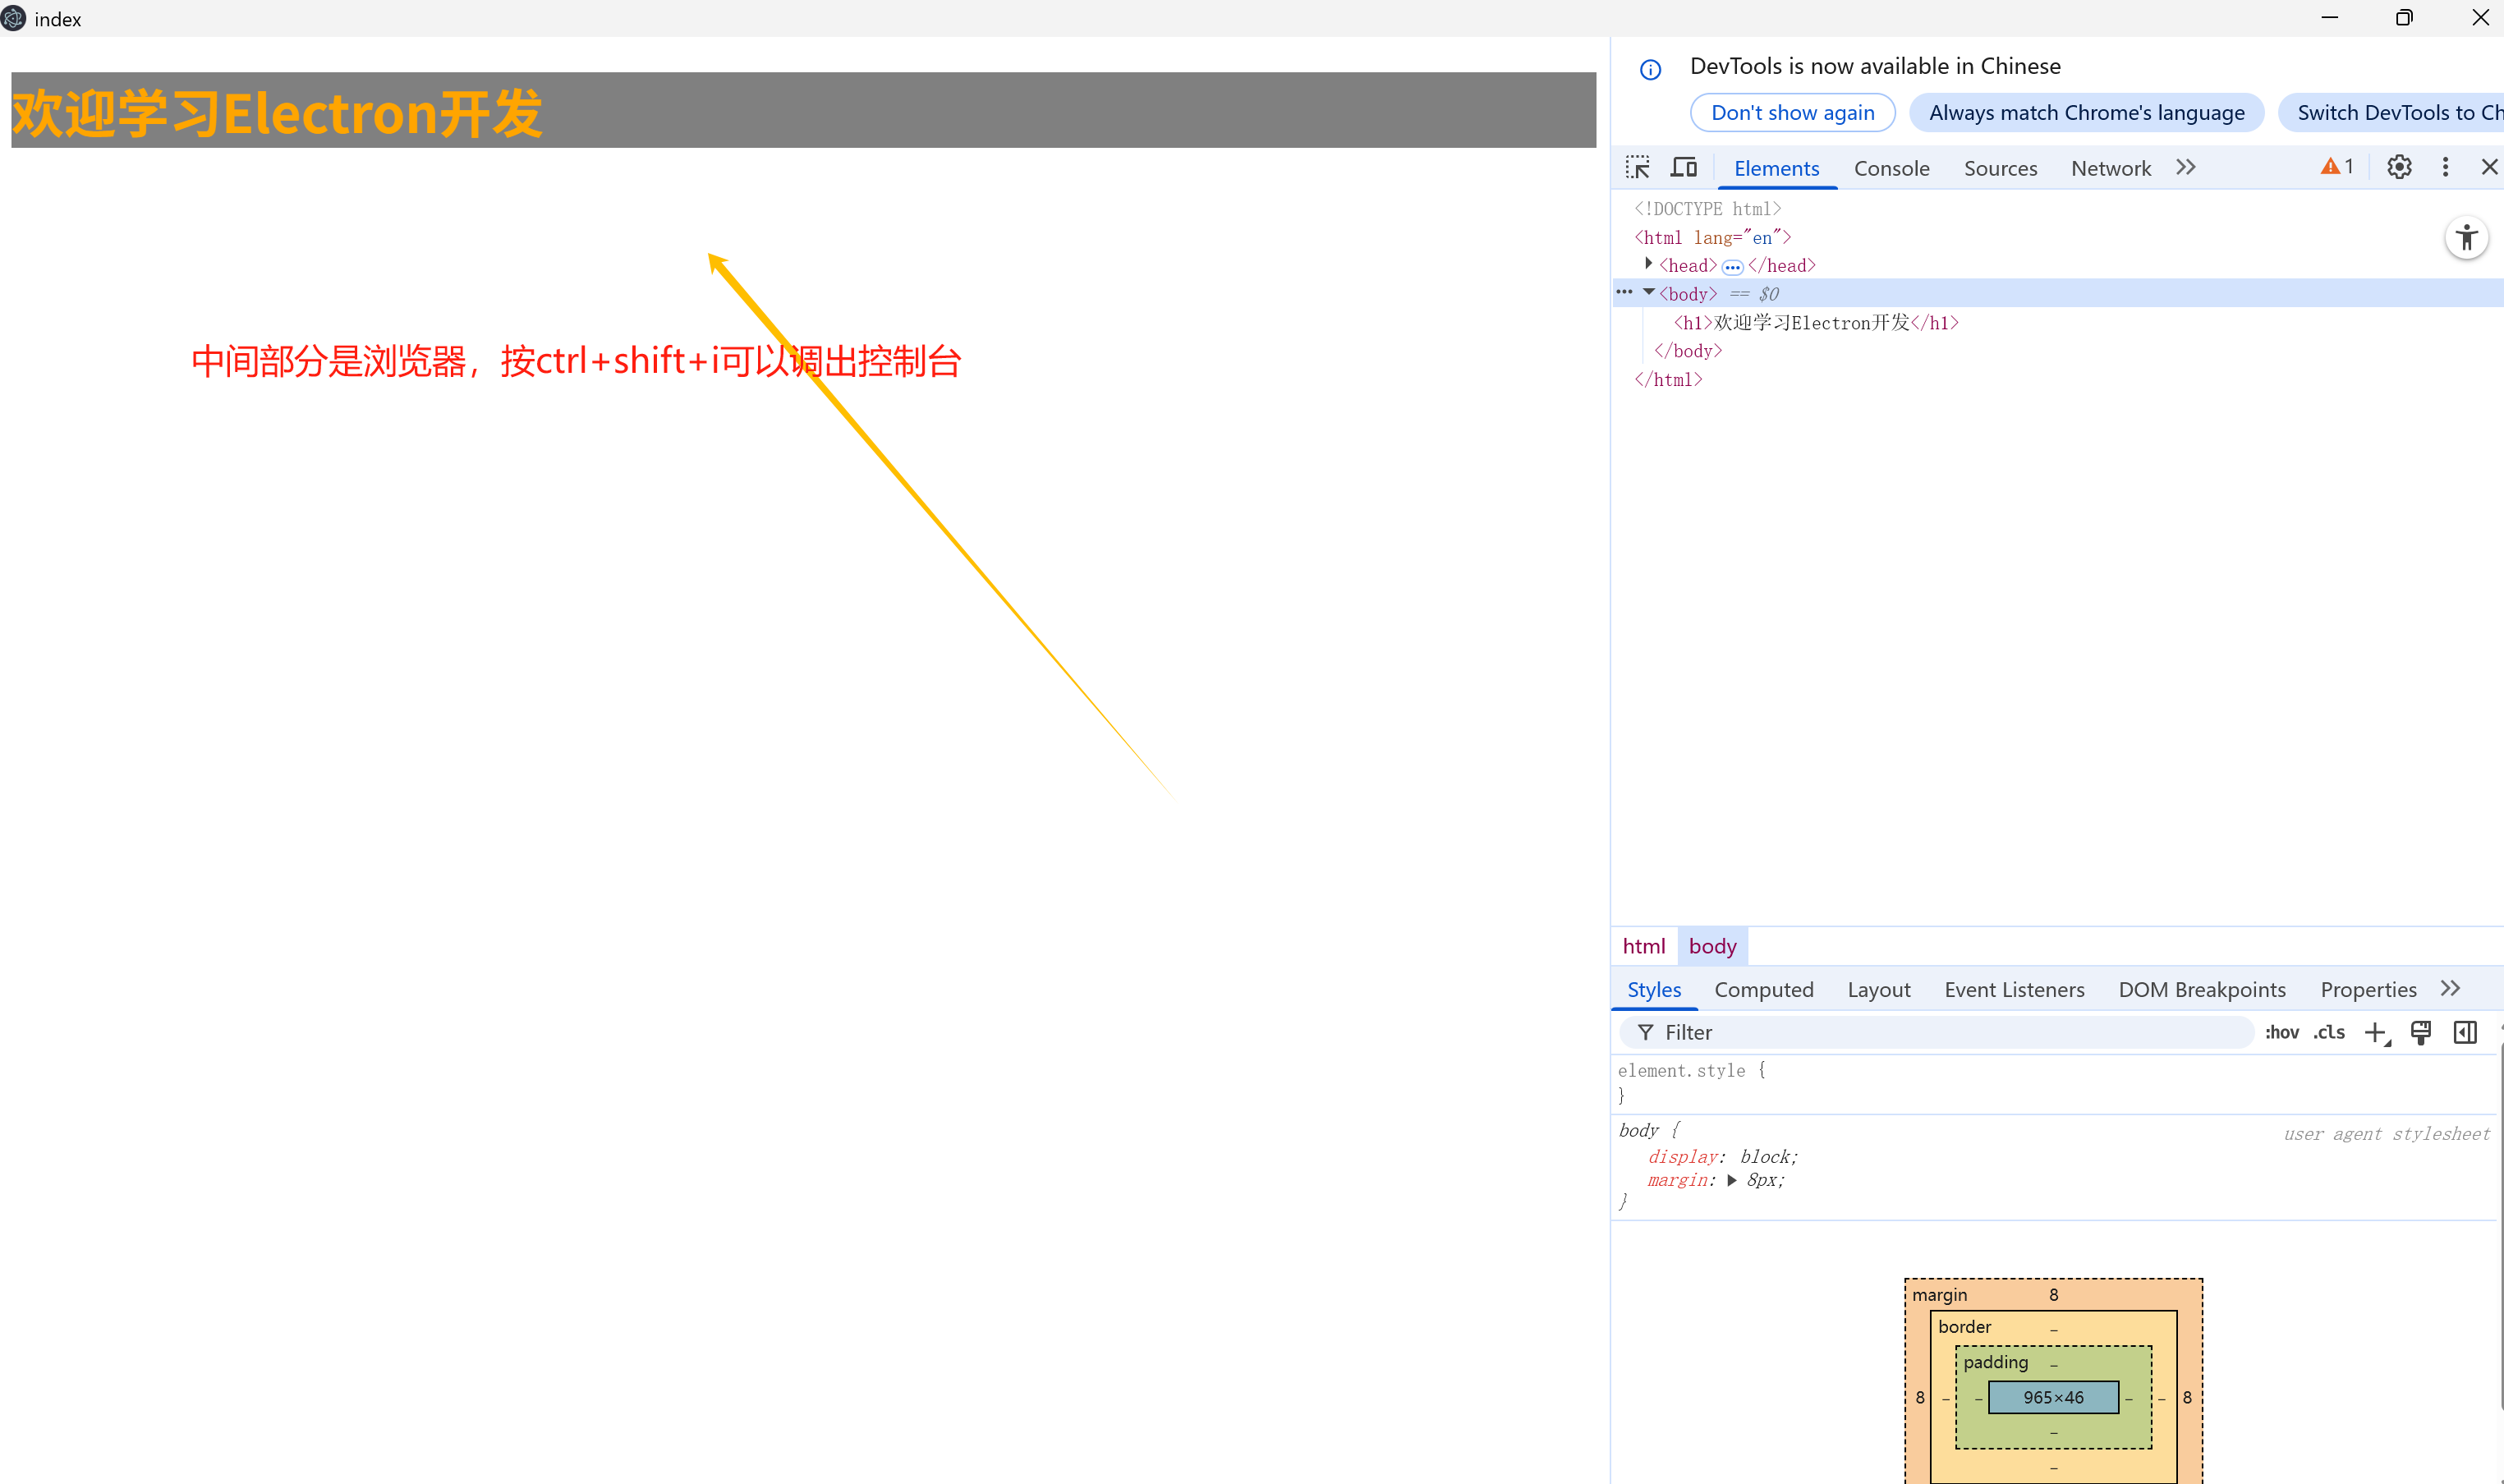Expand the margin shorthand property triangle

pos(1731,1180)
